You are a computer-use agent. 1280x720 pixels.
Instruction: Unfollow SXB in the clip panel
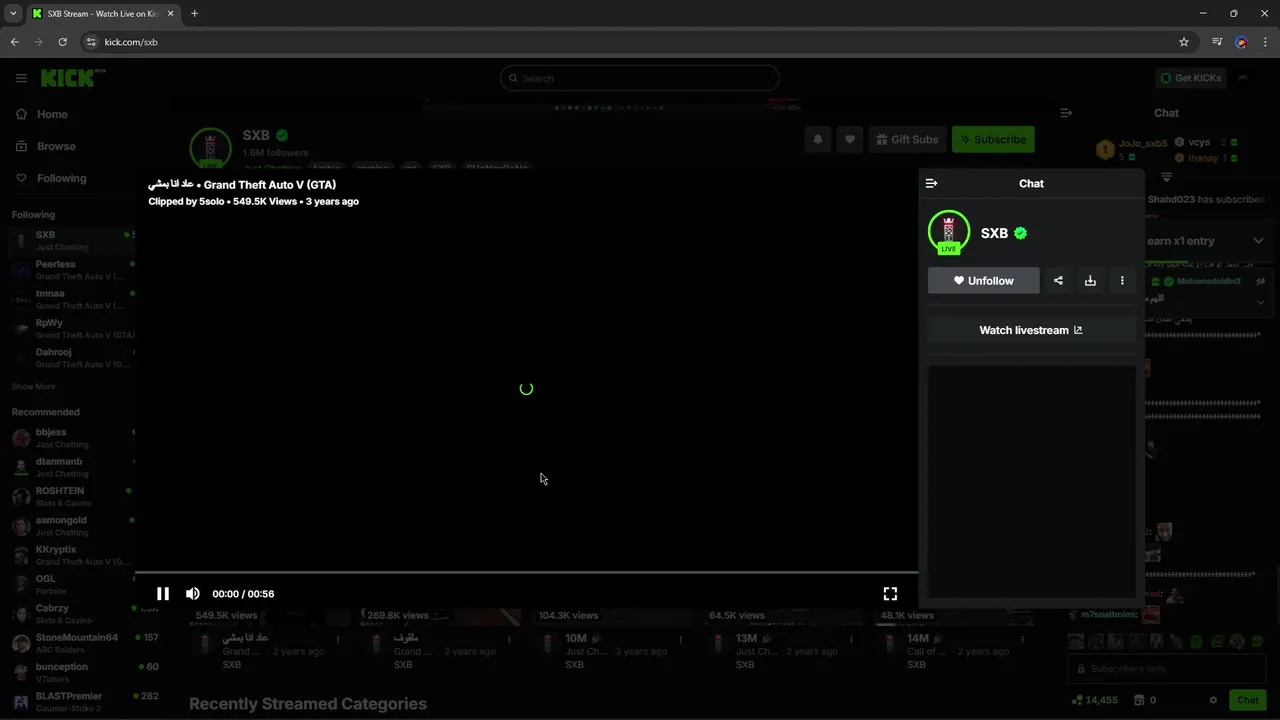pos(984,281)
